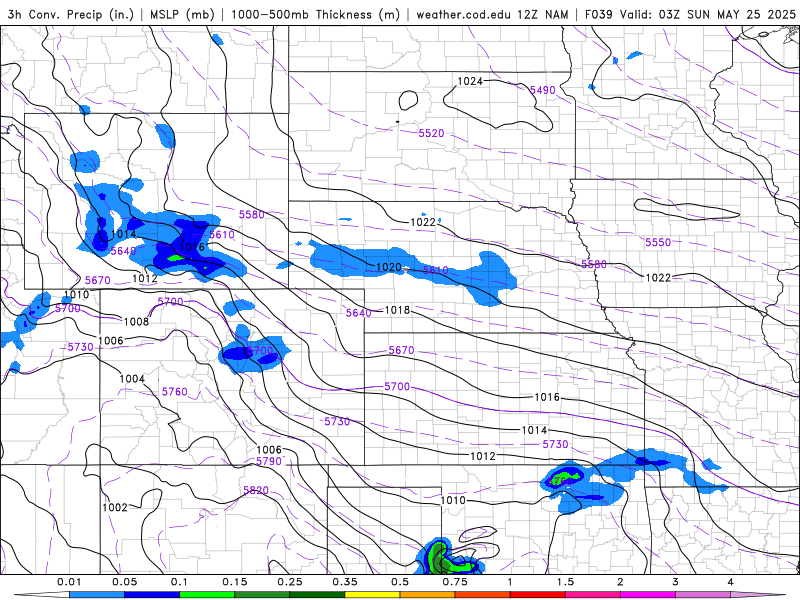This screenshot has height=600, width=800.
Task: Select the light blue 0.01–0.05 legend swatch
Action: coord(96,595)
